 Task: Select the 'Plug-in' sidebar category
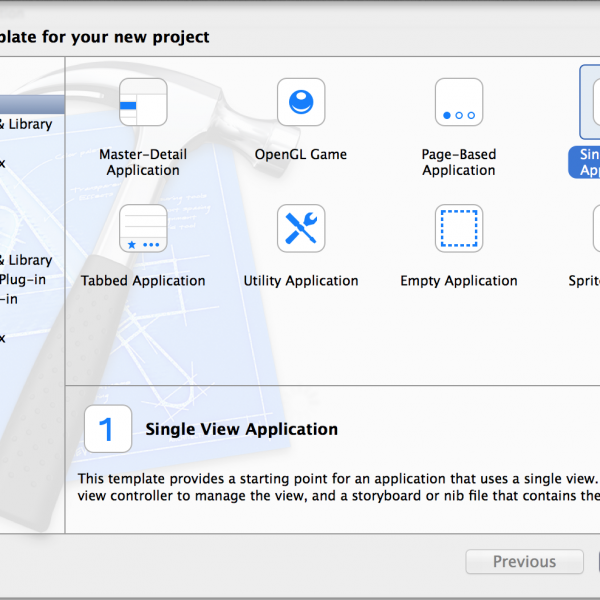point(23,280)
